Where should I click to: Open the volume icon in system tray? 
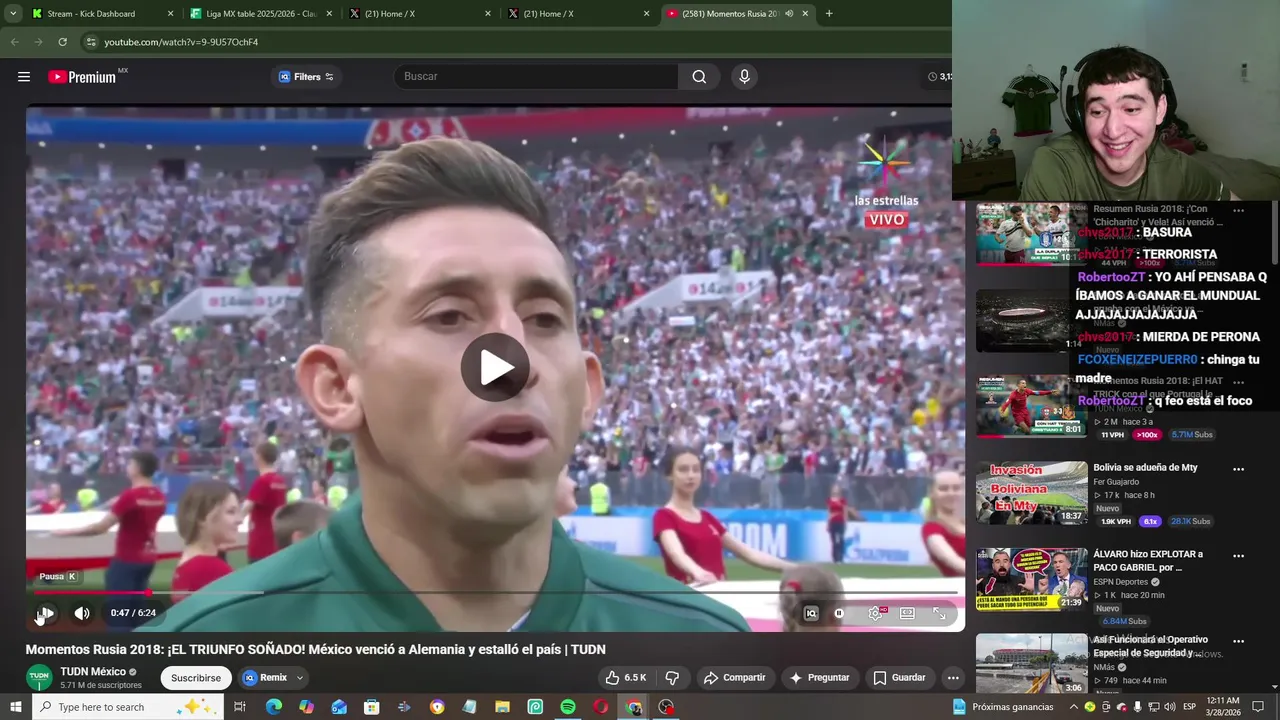[1169, 707]
